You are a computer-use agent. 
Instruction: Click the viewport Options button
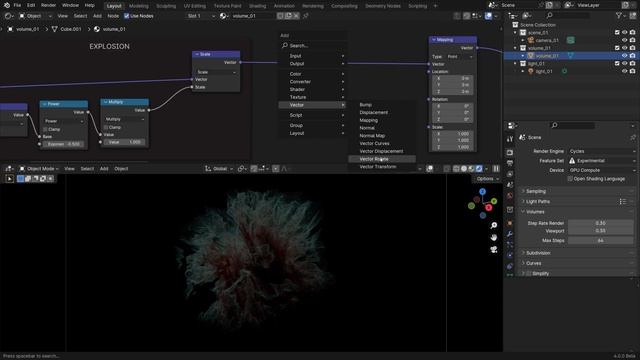click(487, 179)
